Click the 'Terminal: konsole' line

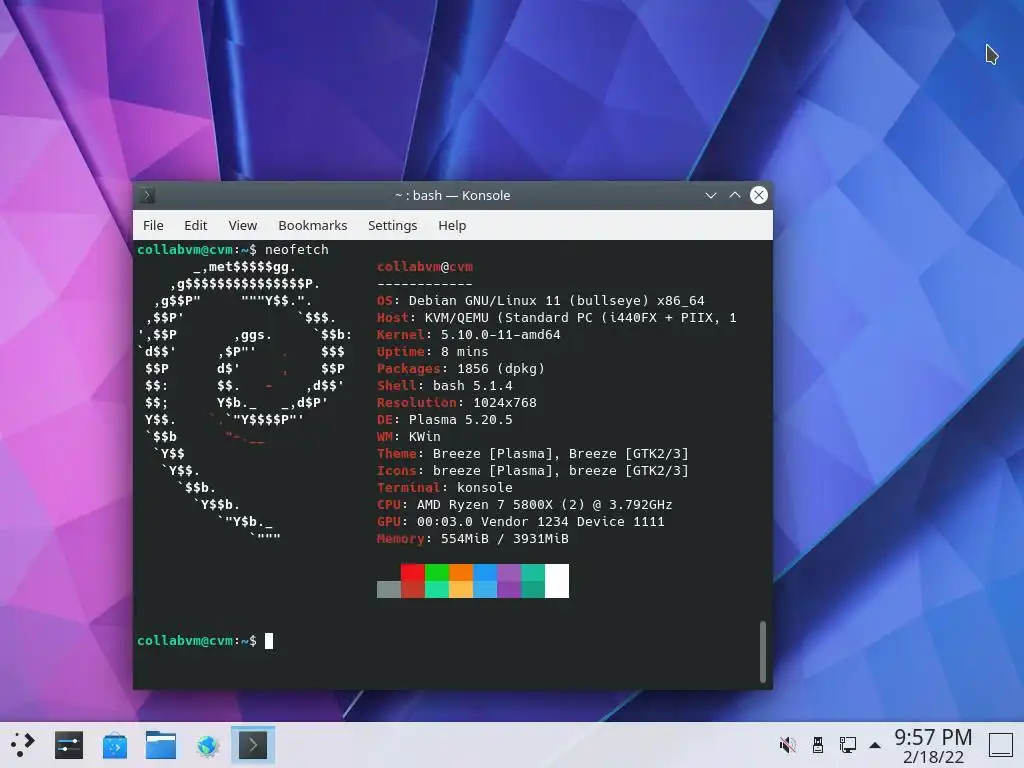[x=445, y=487]
